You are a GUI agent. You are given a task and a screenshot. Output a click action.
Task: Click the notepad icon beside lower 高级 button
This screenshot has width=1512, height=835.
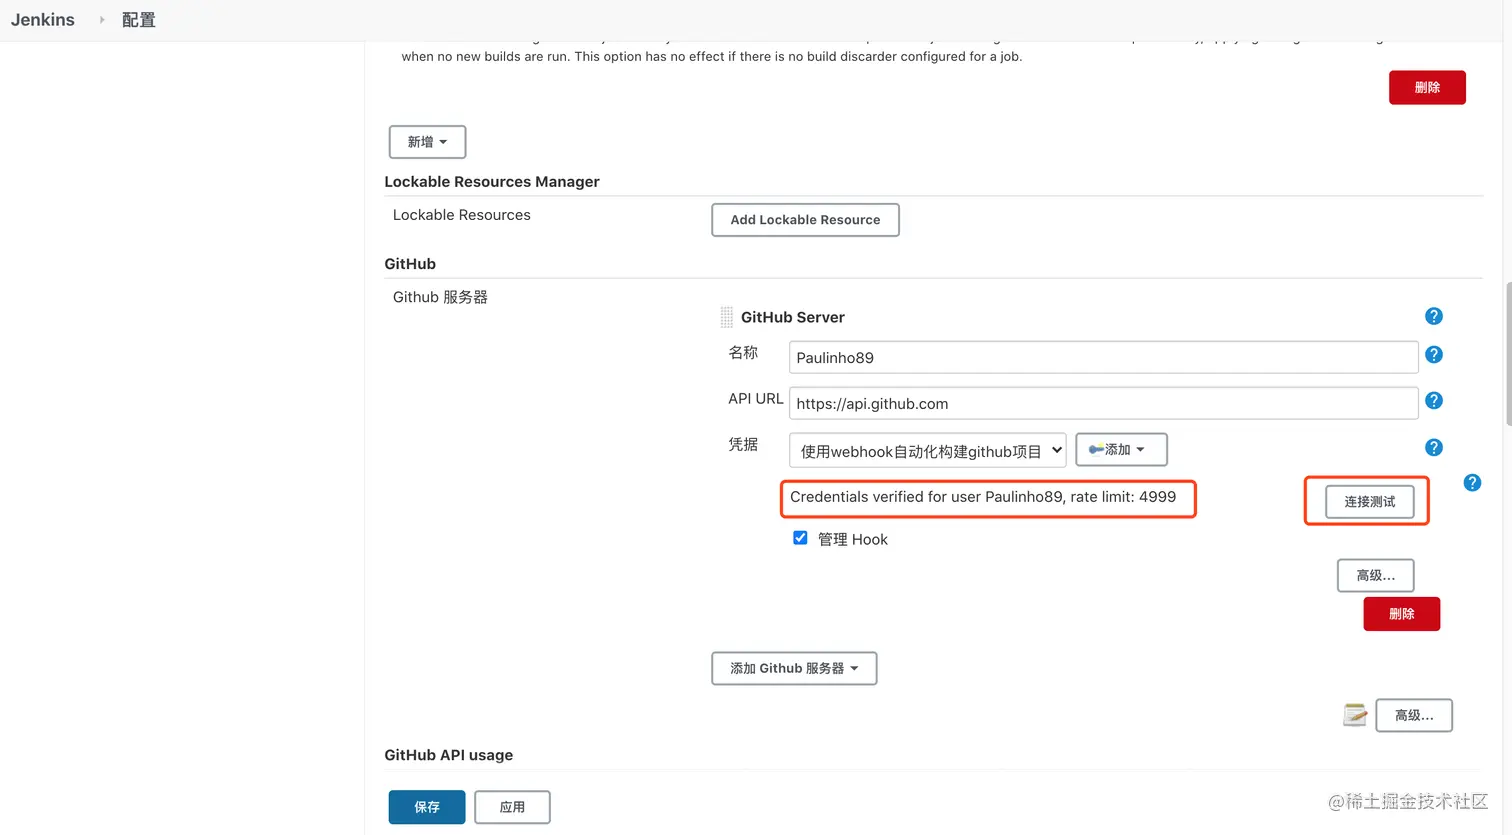tap(1355, 715)
